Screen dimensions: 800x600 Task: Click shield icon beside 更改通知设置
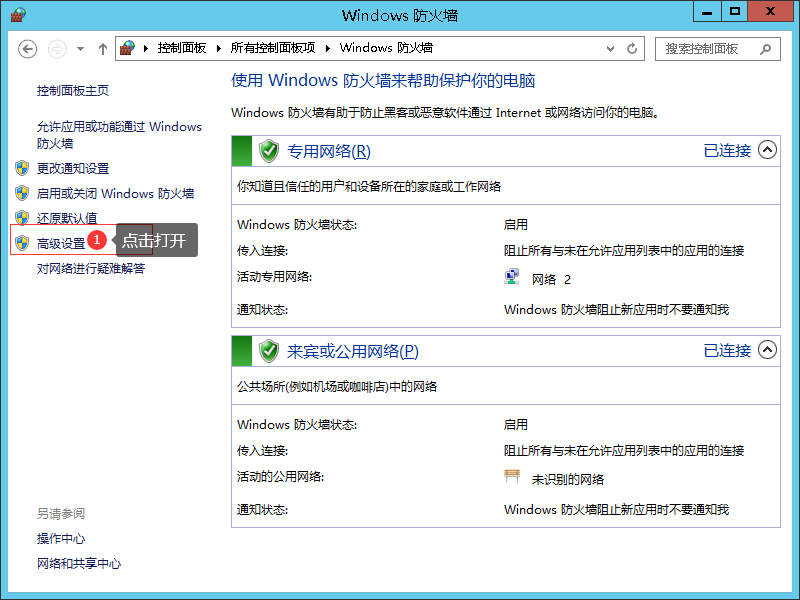(x=22, y=168)
